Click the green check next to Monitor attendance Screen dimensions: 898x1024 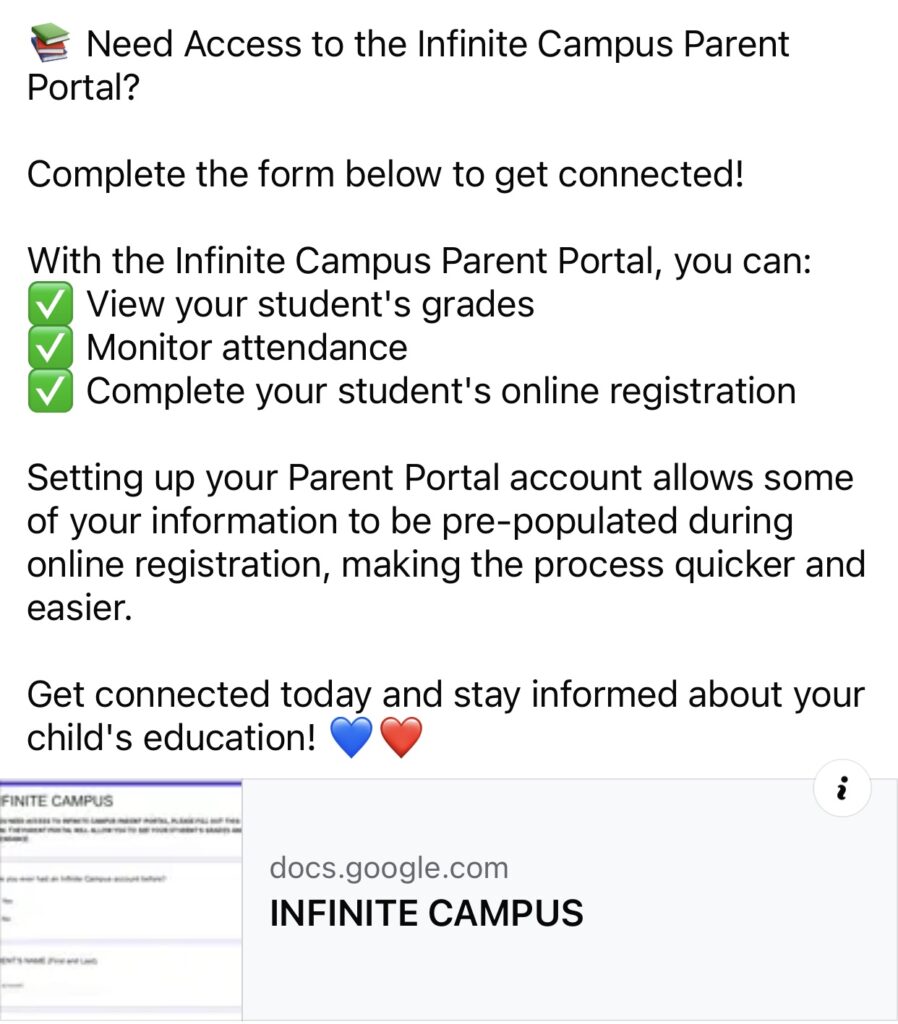pos(50,347)
